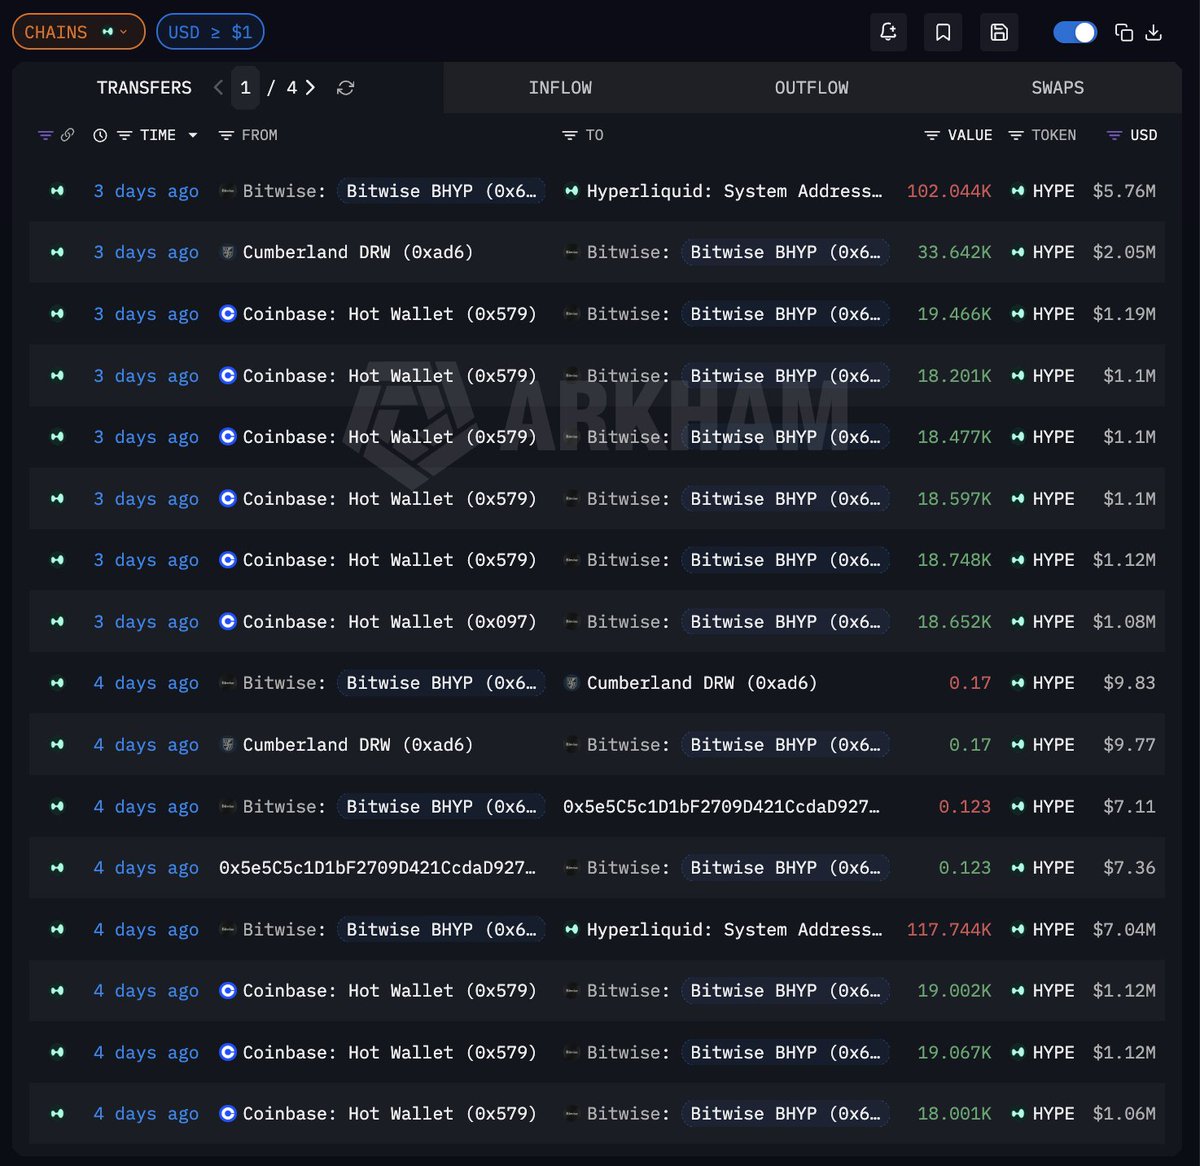
Task: Click the 18.477K value
Action: pos(954,437)
